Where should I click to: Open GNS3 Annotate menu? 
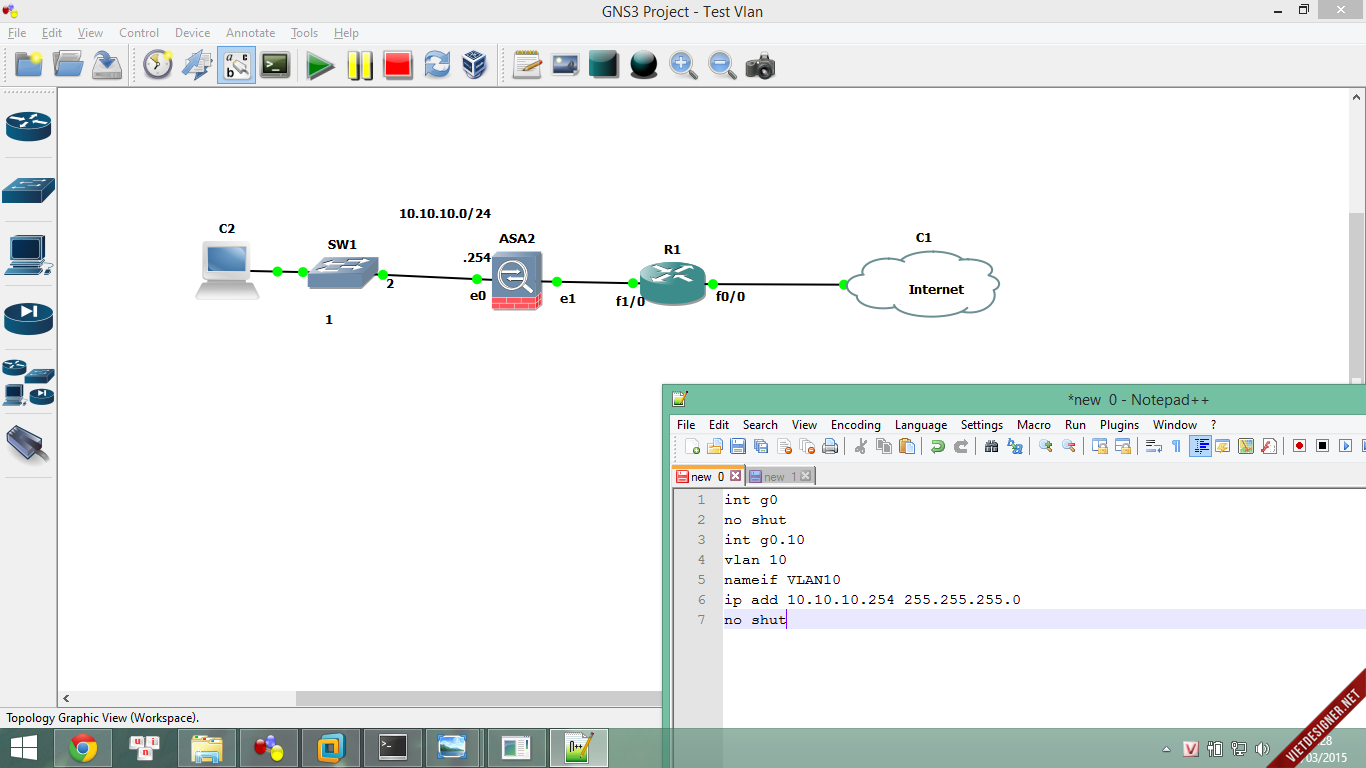click(x=250, y=33)
